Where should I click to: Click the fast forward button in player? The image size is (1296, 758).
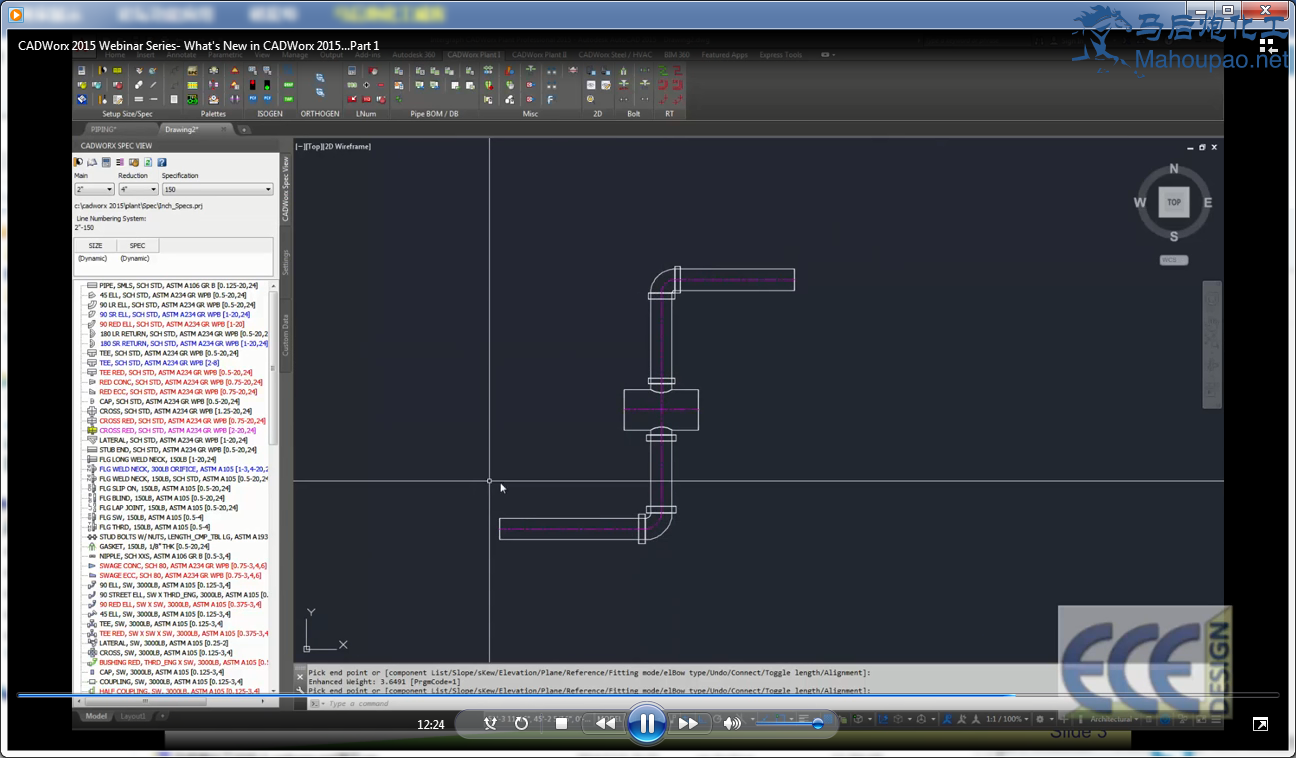(x=688, y=723)
